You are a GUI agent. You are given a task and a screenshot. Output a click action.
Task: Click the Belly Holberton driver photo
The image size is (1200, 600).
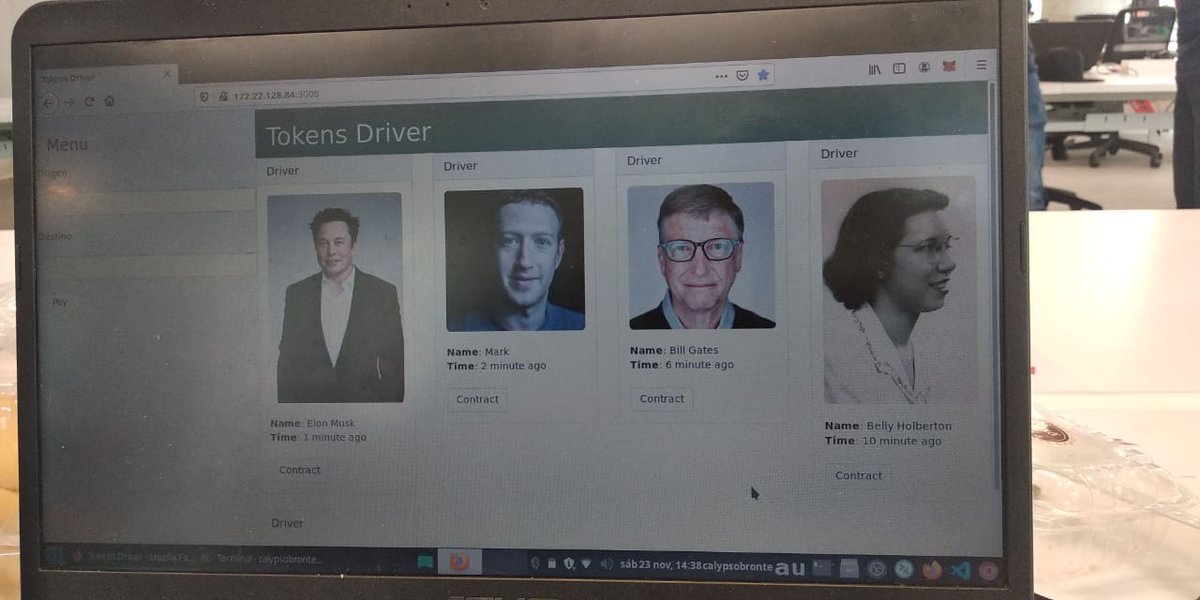pos(899,291)
